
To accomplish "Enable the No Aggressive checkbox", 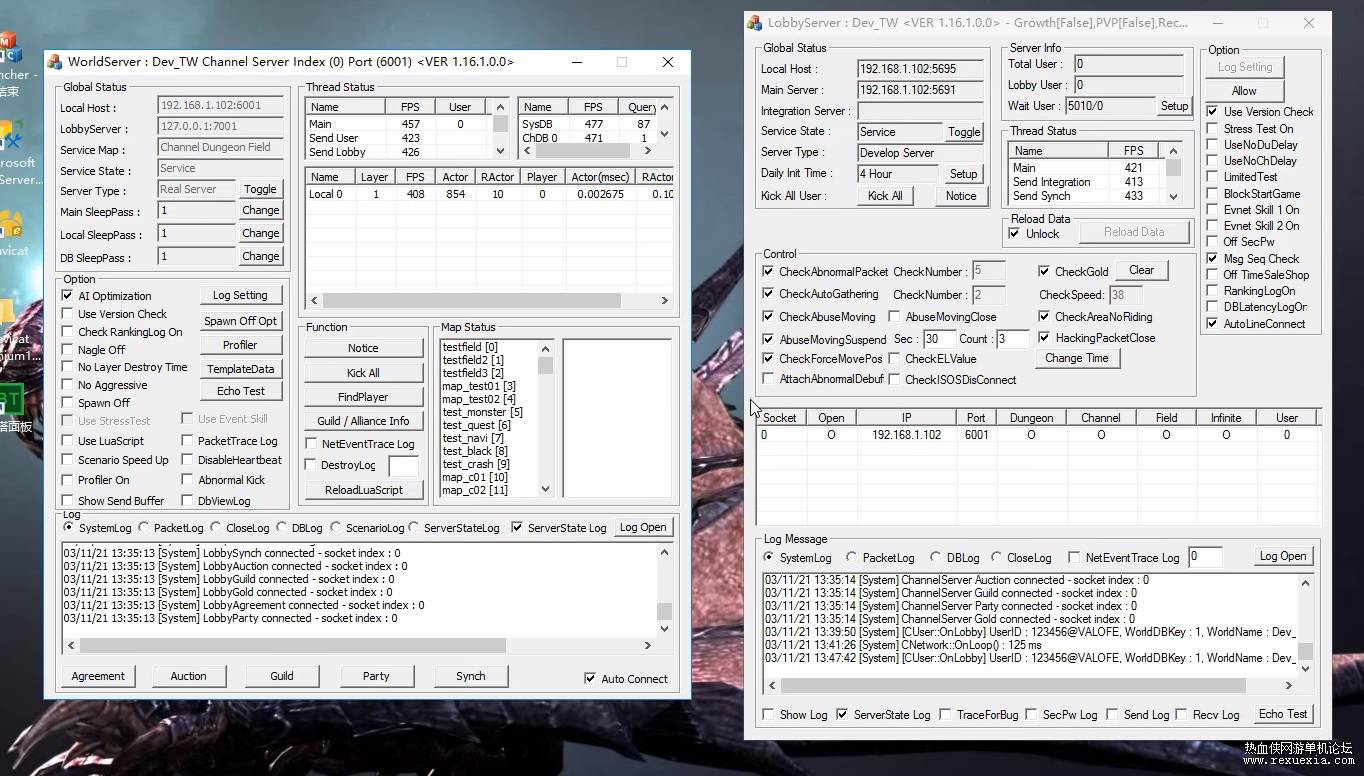I will pyautogui.click(x=67, y=385).
